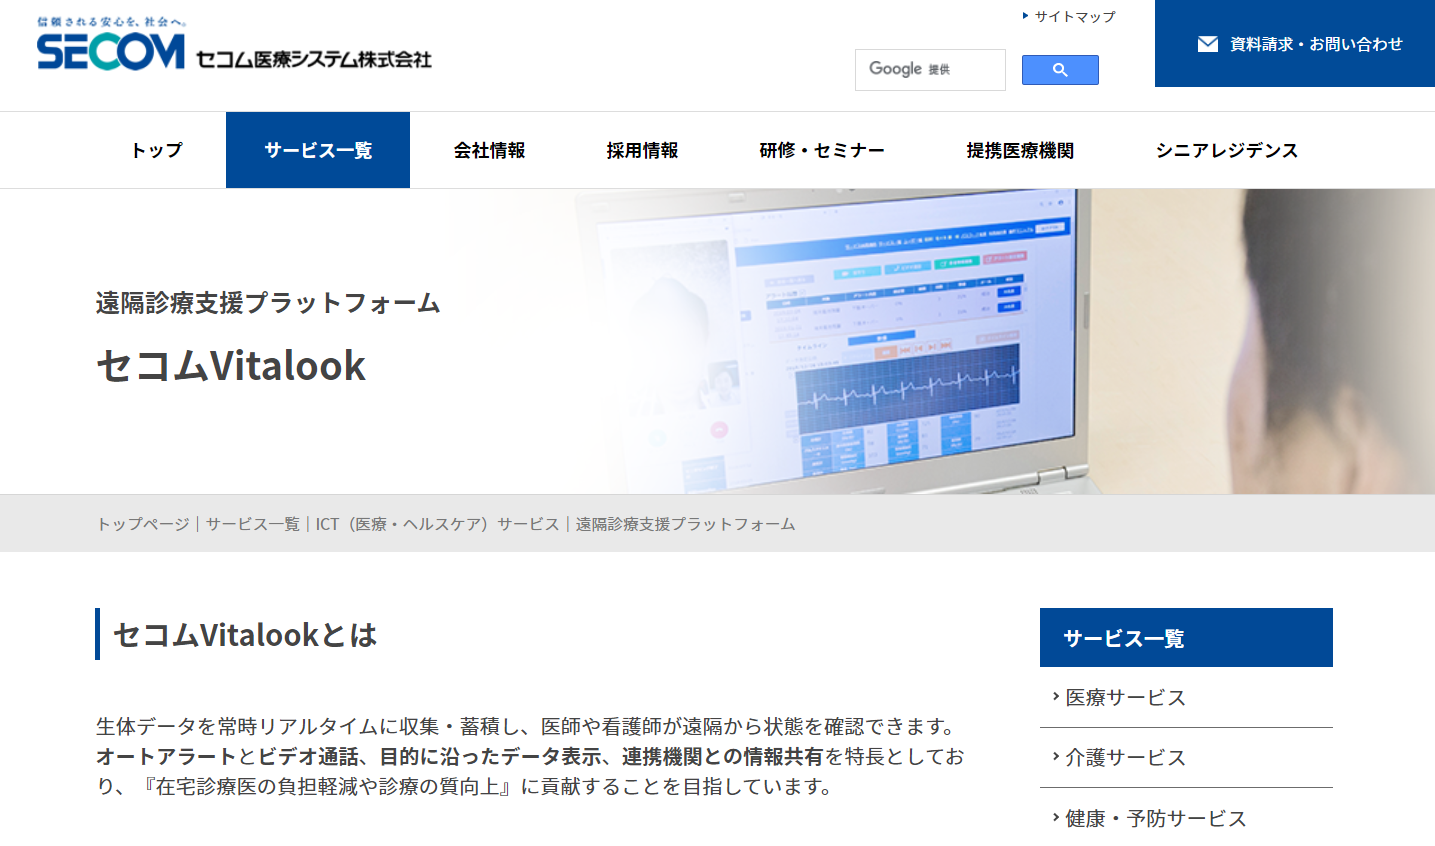The width and height of the screenshot is (1435, 846).
Task: Go to トップ menu item
Action: 157,150
